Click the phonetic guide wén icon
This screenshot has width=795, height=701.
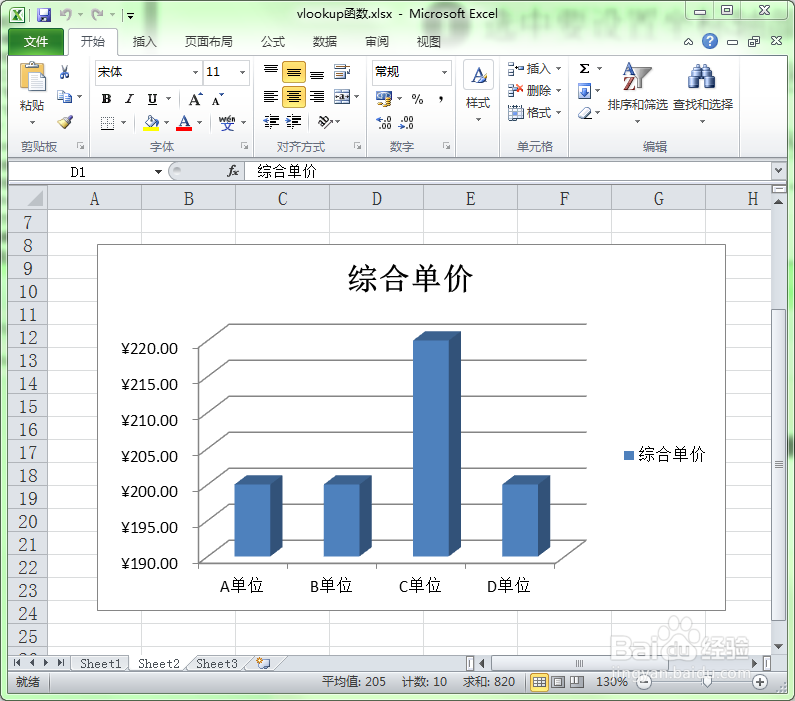pyautogui.click(x=227, y=123)
